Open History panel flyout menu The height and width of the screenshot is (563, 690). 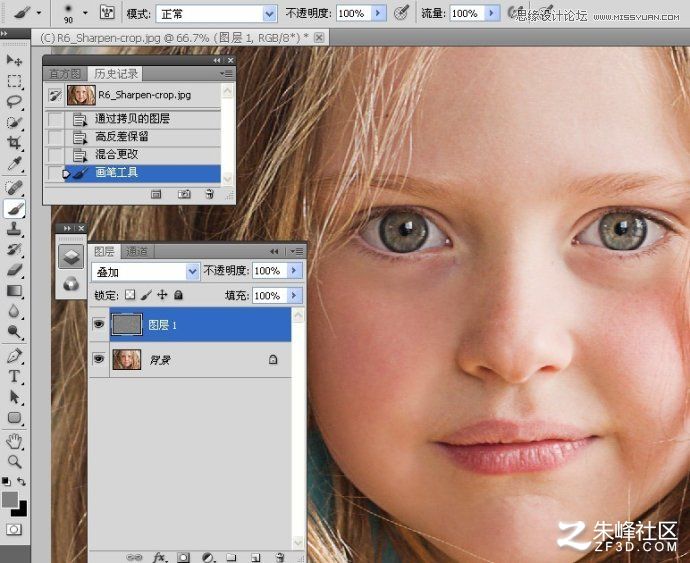tap(227, 74)
